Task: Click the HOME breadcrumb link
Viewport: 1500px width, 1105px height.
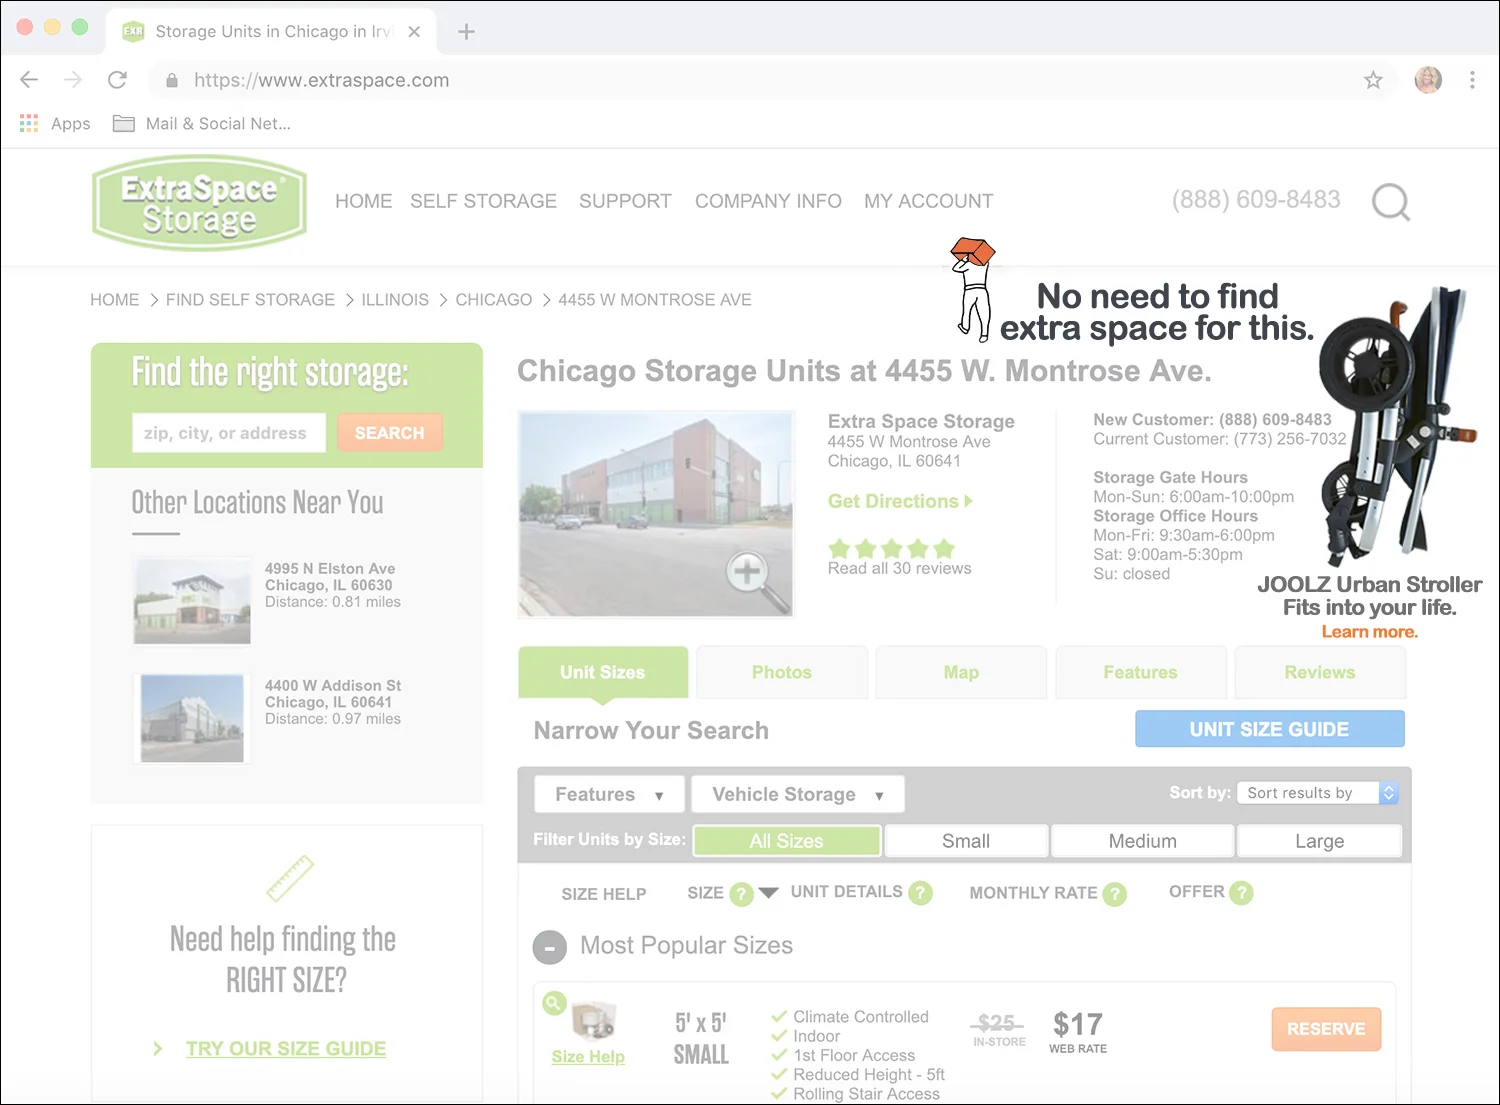Action: tap(115, 300)
